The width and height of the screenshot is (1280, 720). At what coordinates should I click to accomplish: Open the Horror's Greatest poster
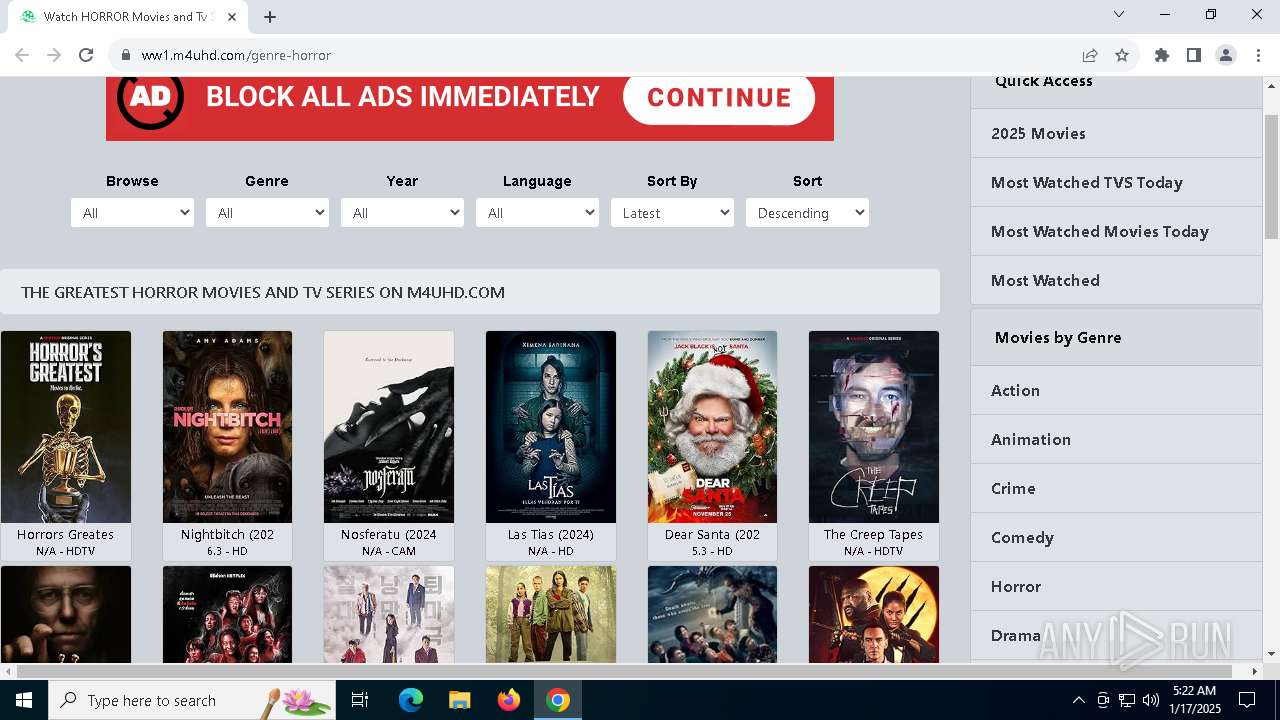pos(66,427)
